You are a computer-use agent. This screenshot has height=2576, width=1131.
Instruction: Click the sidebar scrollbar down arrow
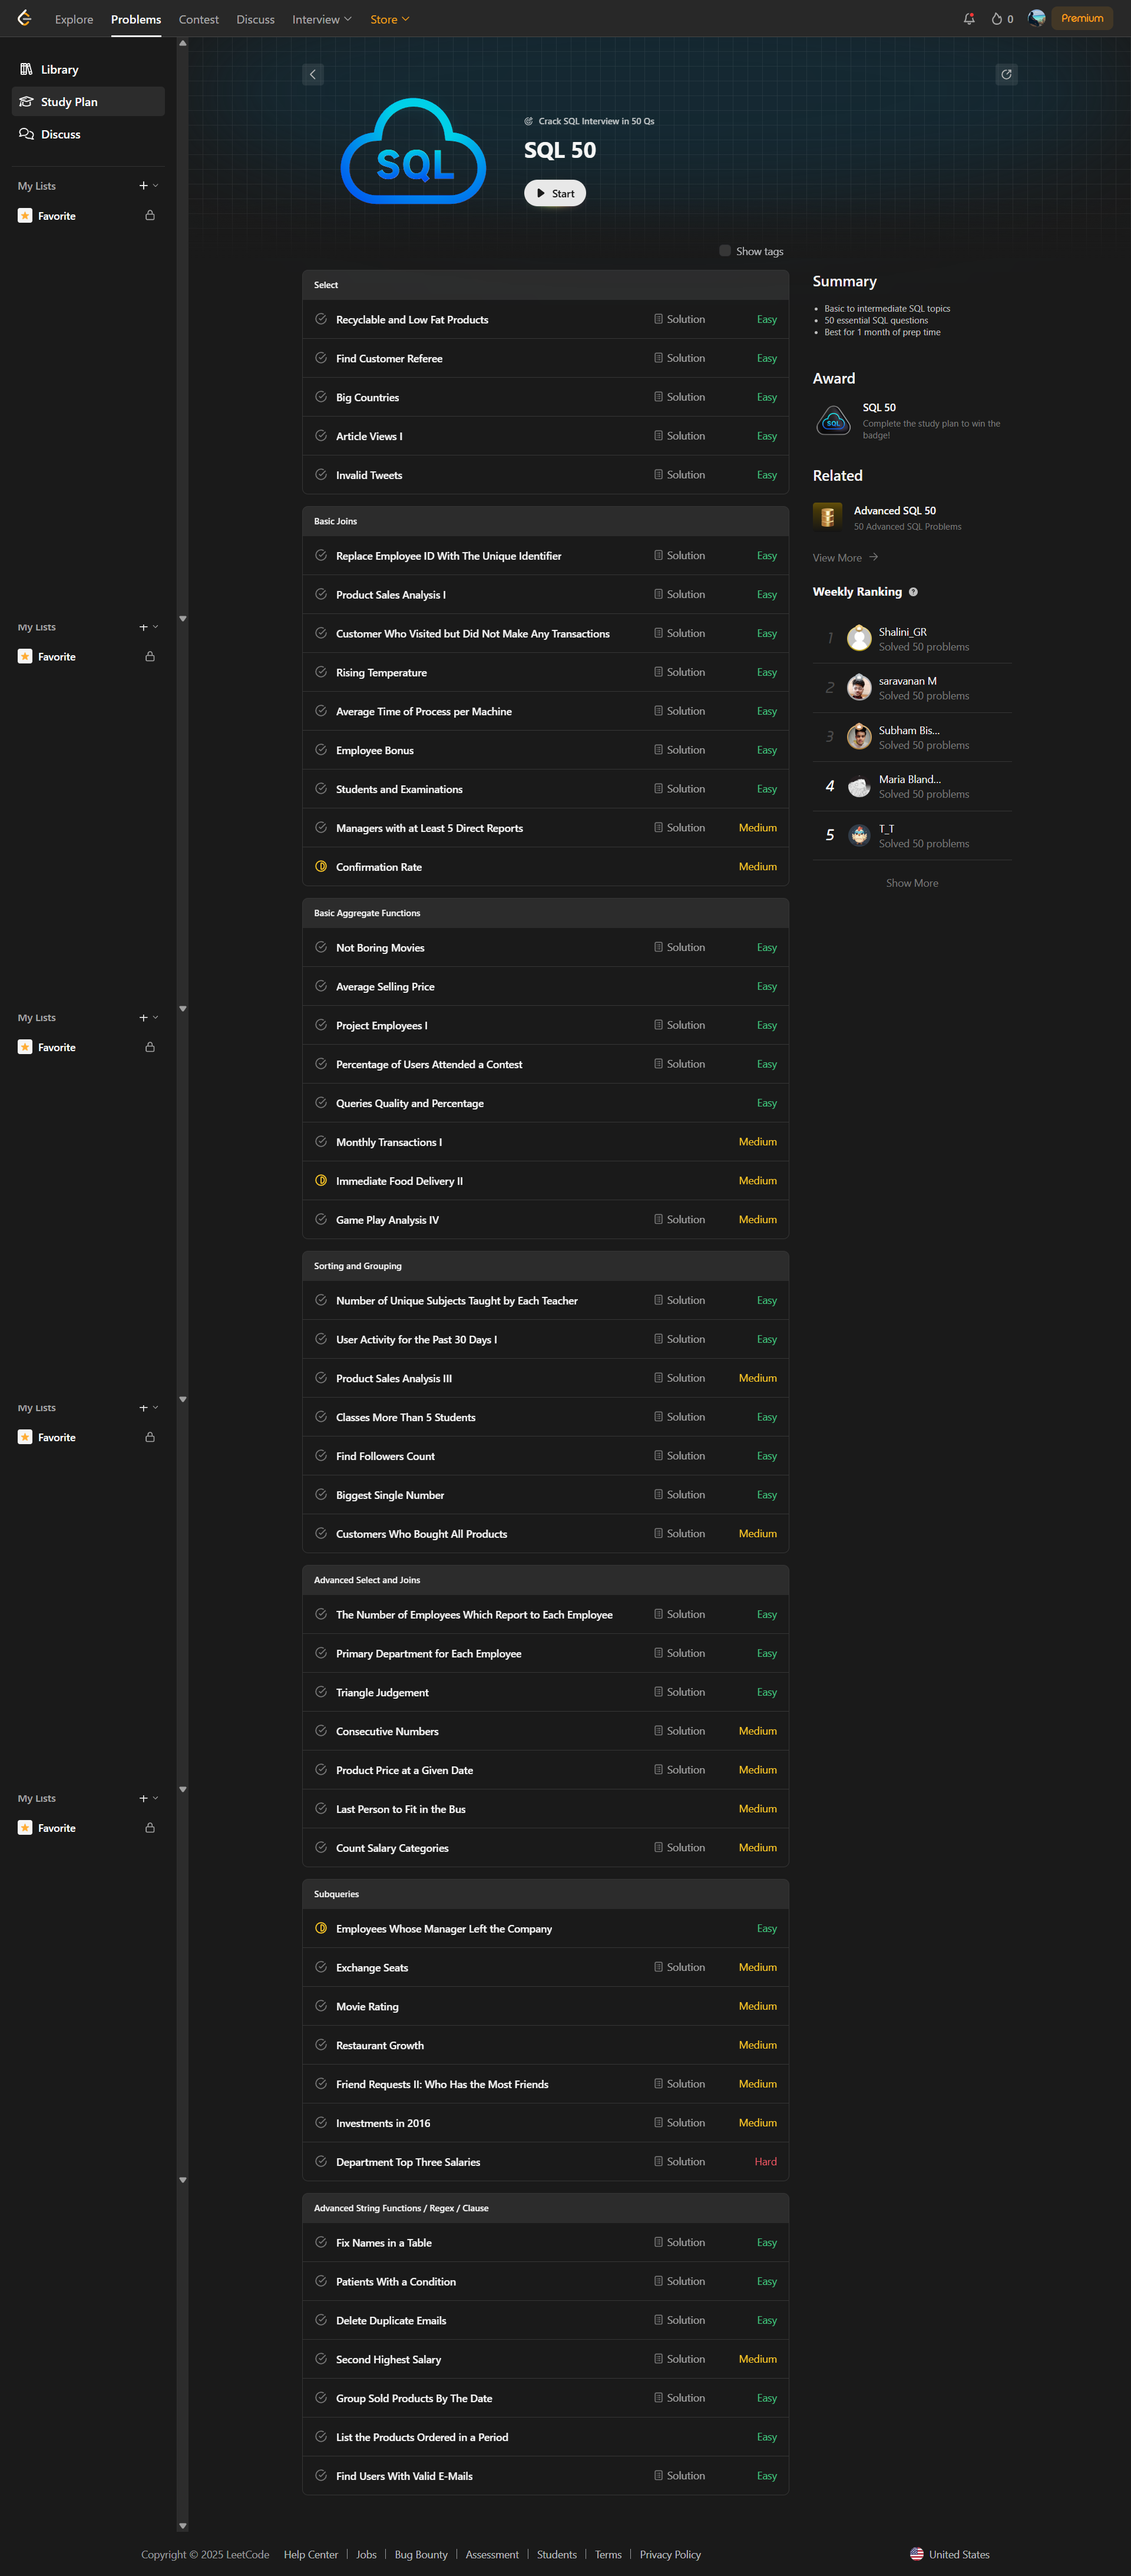coord(182,2526)
